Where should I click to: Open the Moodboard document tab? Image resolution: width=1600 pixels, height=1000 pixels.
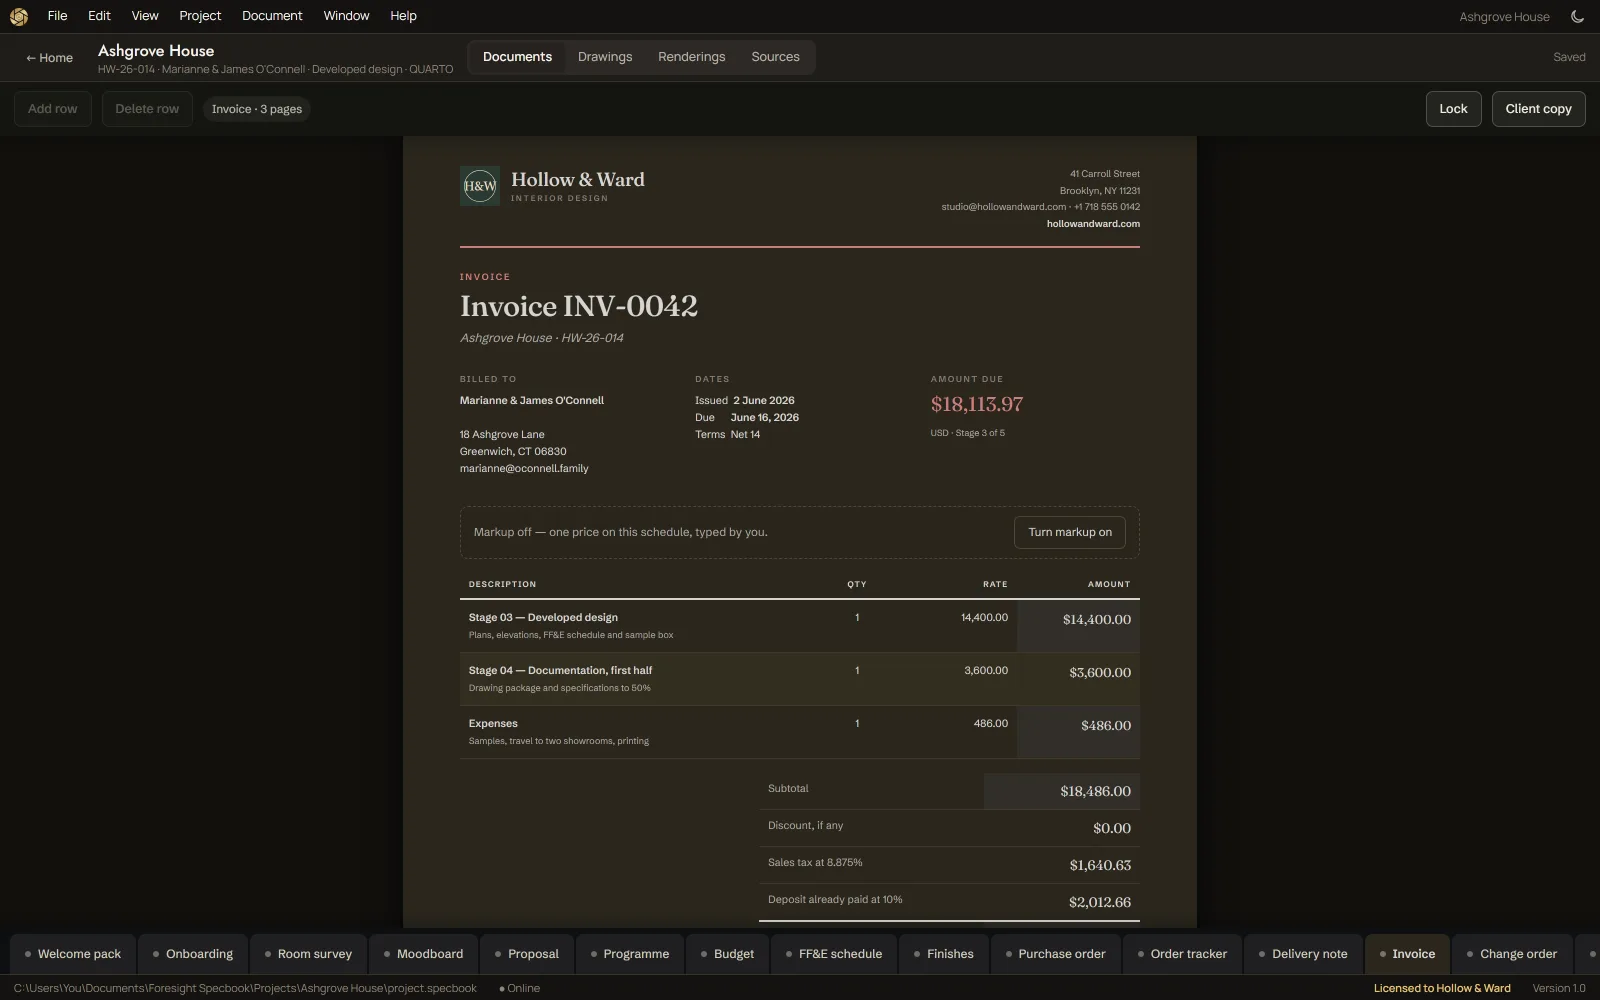click(423, 954)
